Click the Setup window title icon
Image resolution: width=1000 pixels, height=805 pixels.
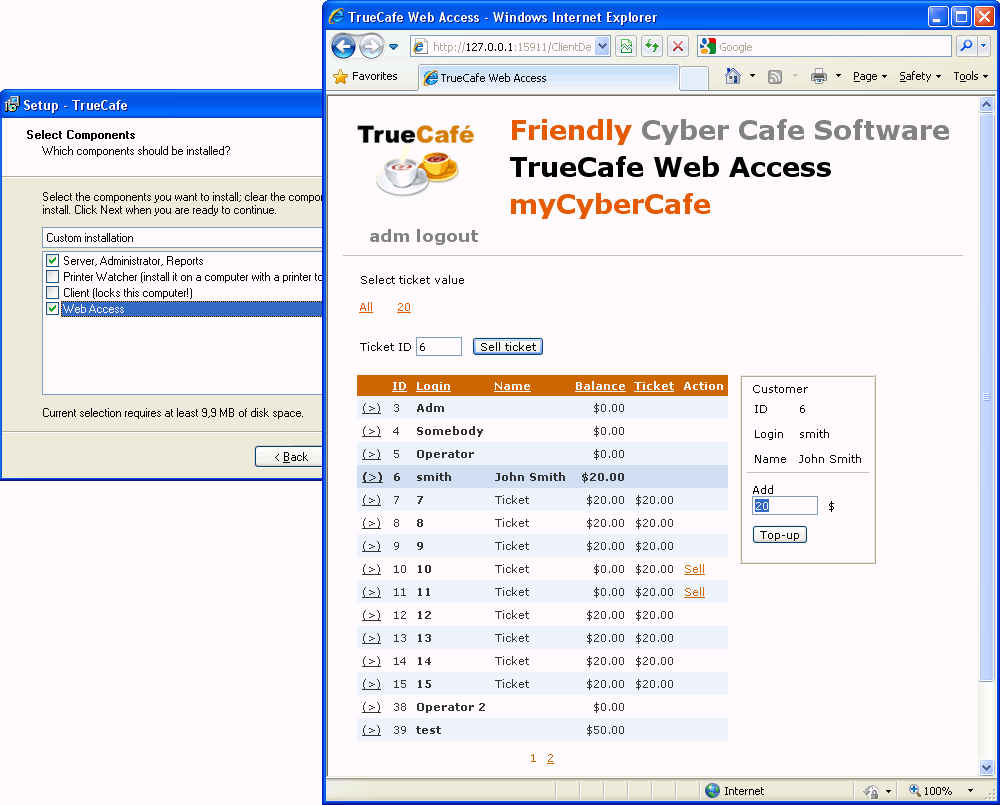point(11,105)
